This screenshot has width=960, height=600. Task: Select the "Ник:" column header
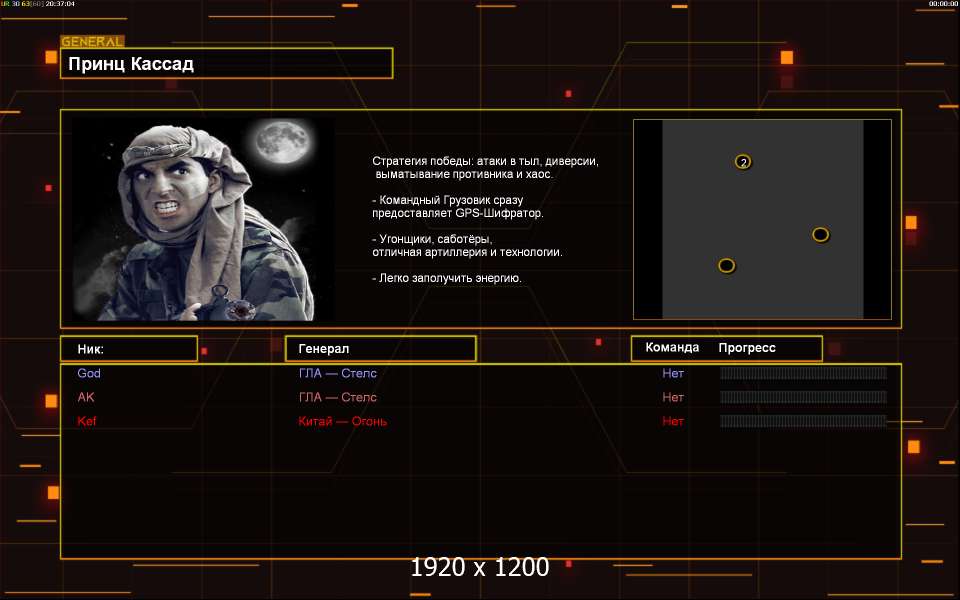[128, 349]
